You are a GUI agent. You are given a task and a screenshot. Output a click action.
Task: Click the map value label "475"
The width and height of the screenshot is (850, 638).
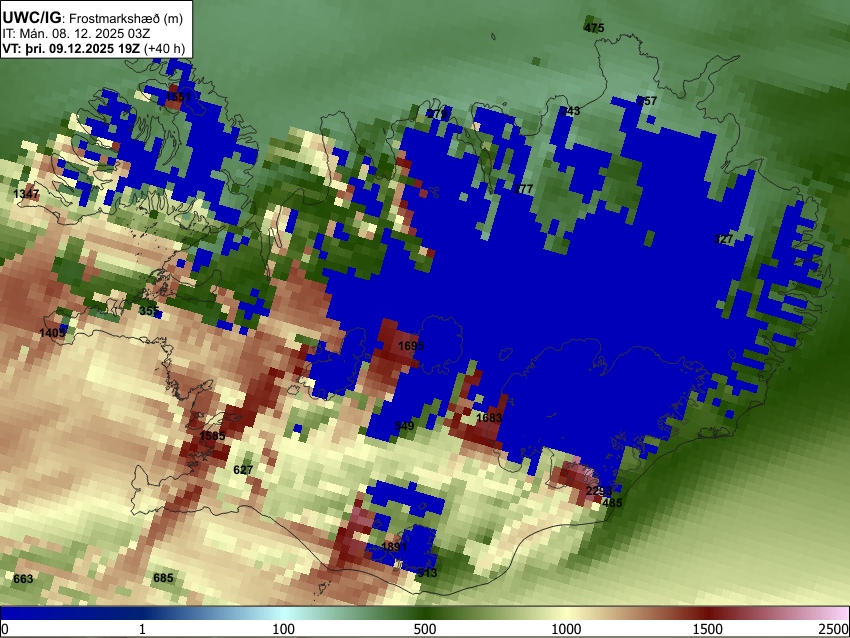594,28
